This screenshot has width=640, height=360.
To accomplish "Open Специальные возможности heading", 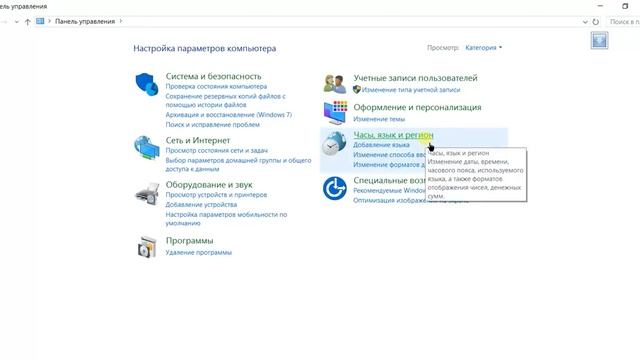I will click(389, 180).
